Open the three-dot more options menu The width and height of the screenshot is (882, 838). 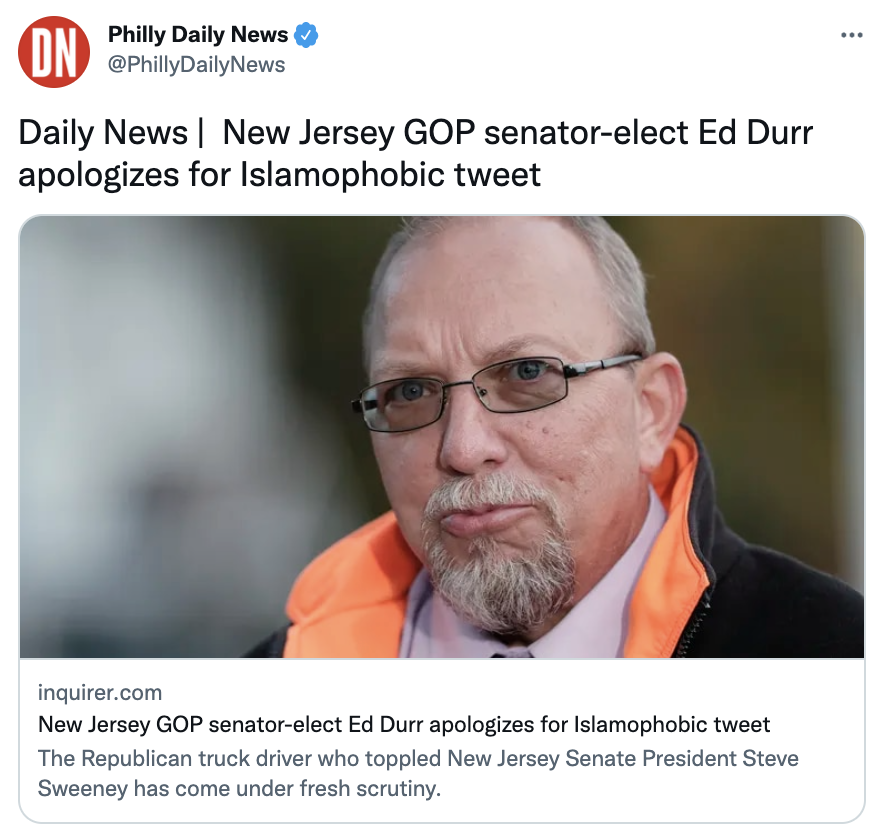pos(852,35)
